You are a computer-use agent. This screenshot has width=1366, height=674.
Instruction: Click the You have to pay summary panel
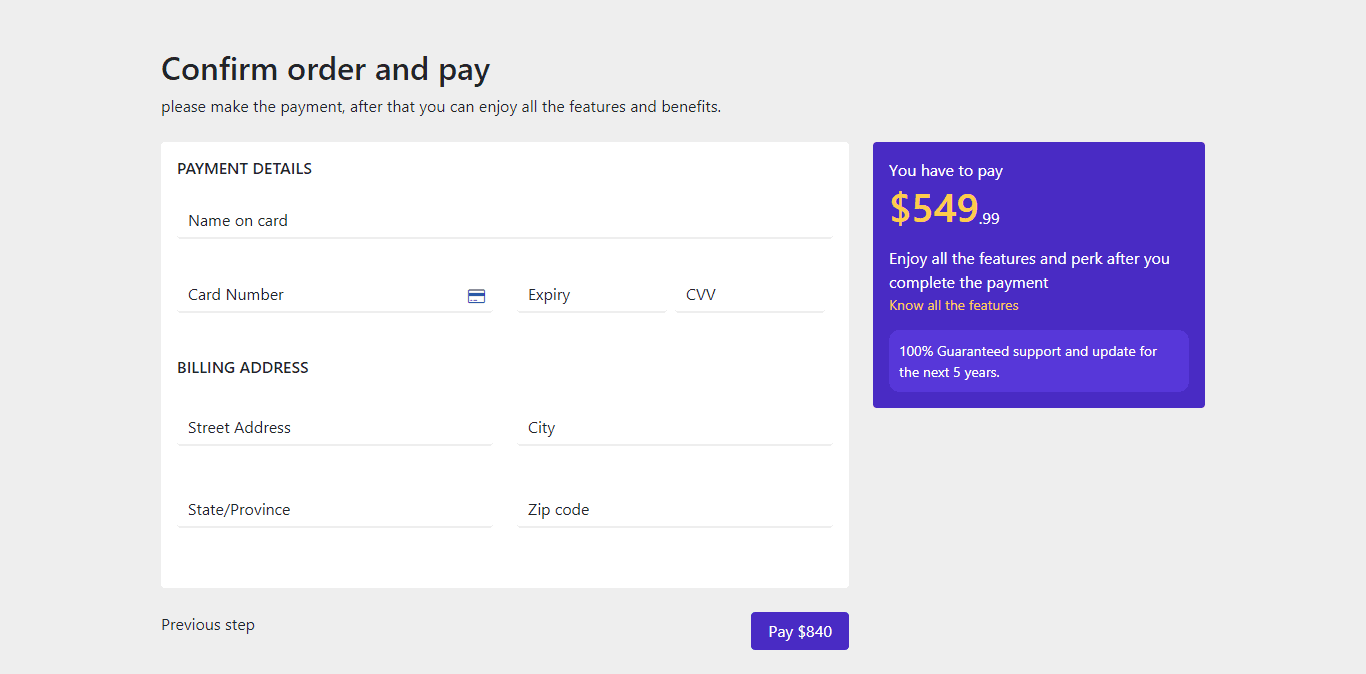tap(1038, 274)
